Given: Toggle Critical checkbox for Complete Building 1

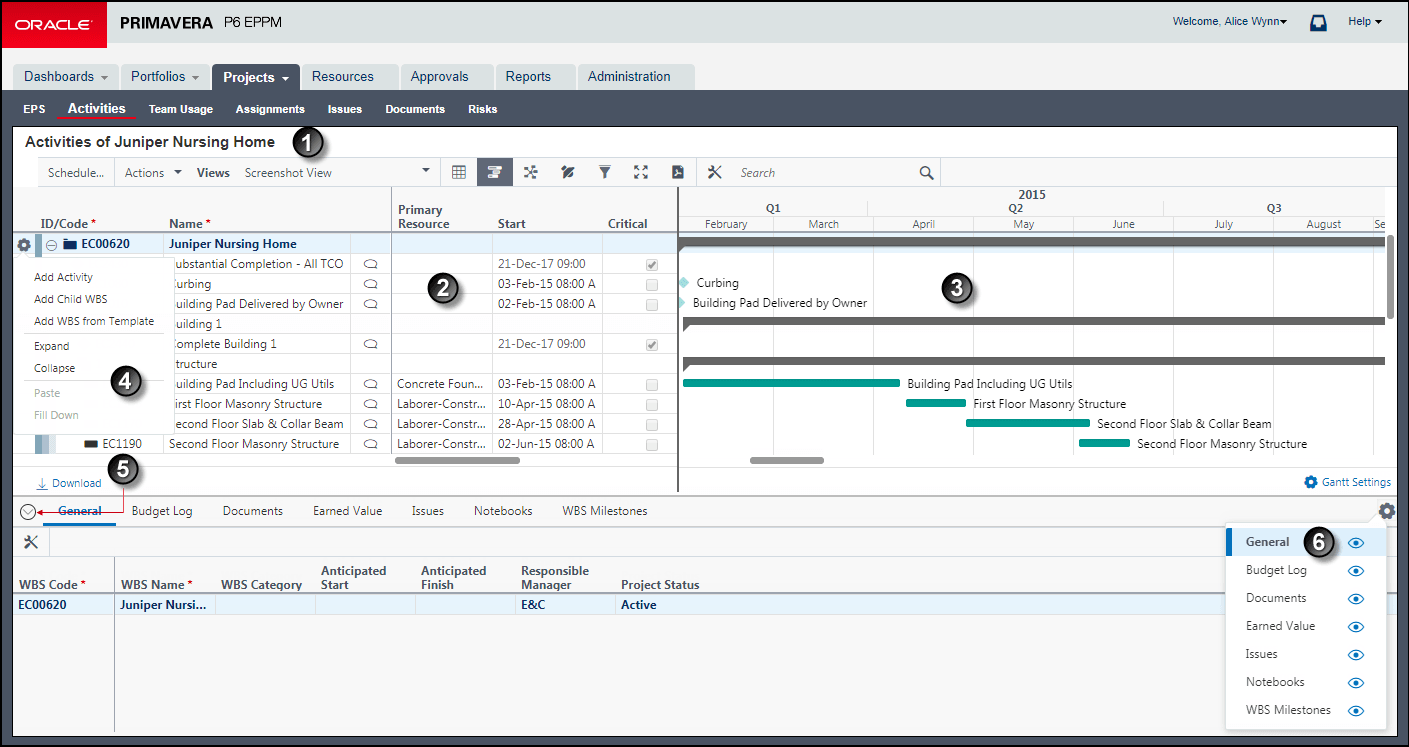Looking at the screenshot, I should (652, 345).
